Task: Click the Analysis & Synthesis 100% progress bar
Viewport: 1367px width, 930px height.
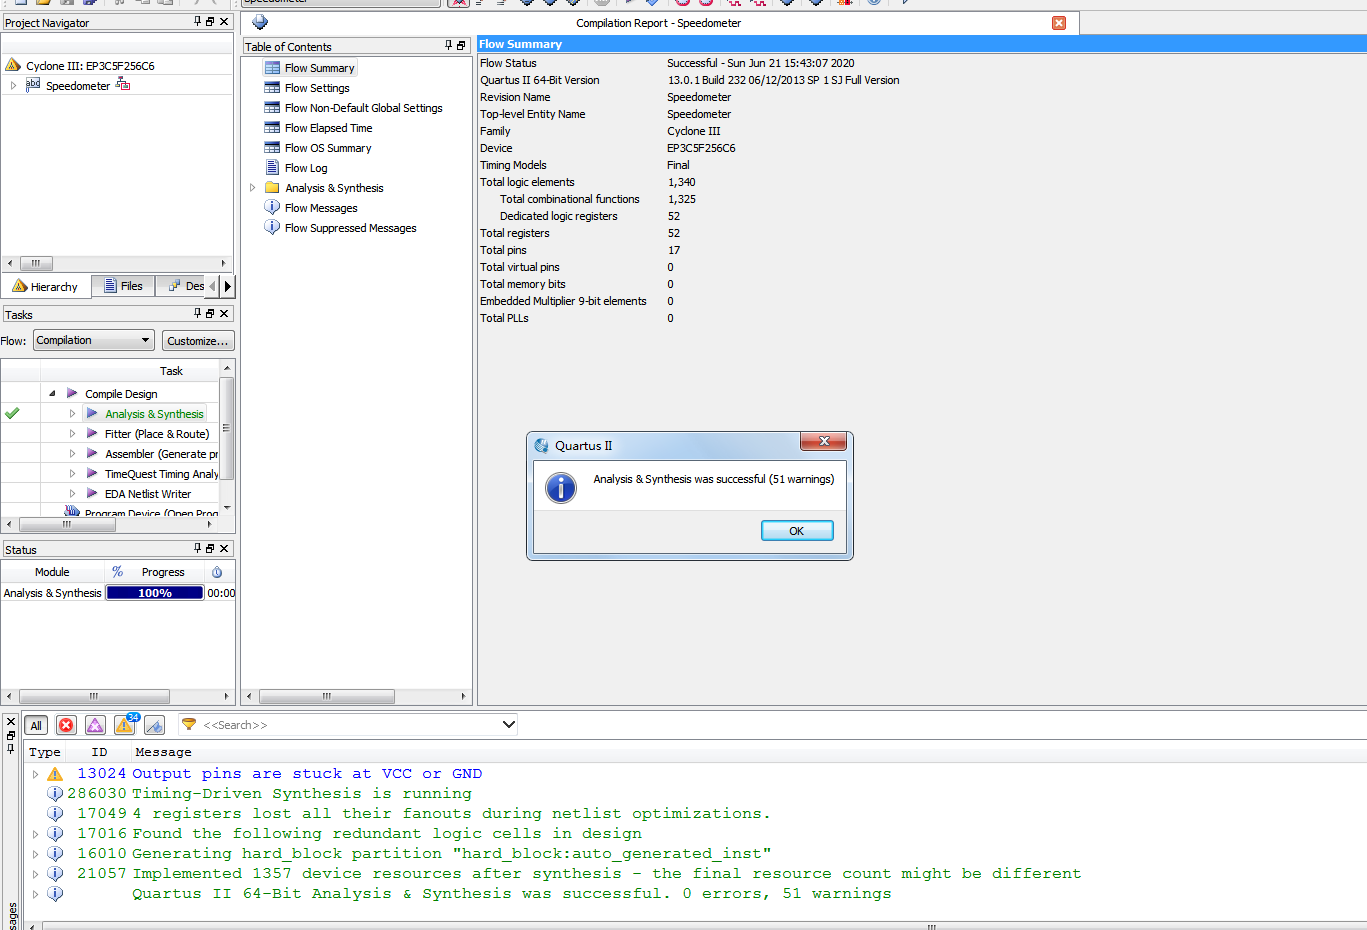Action: click(x=155, y=593)
